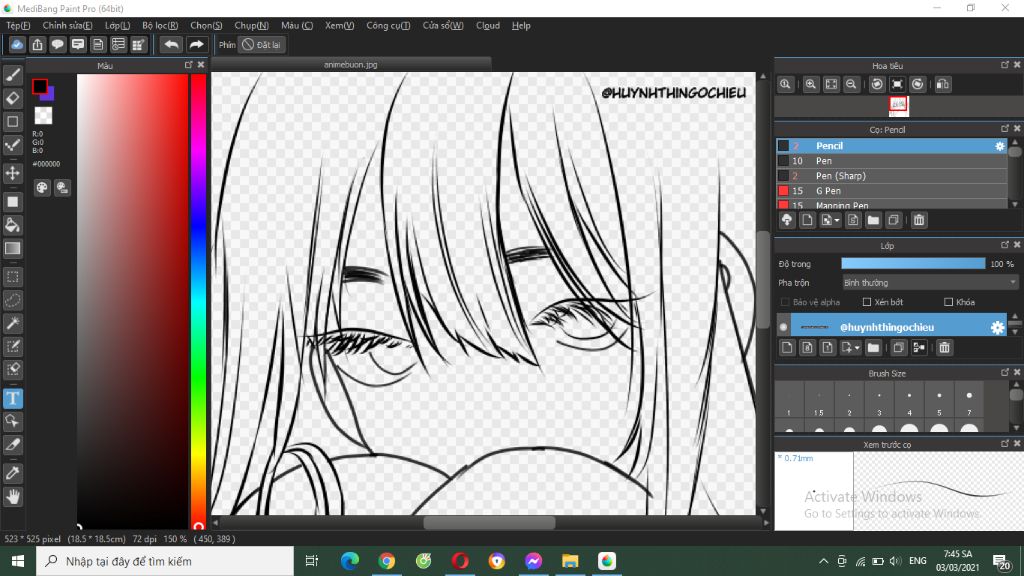
Task: Adjust Độ trong opacity slider
Action: point(913,263)
